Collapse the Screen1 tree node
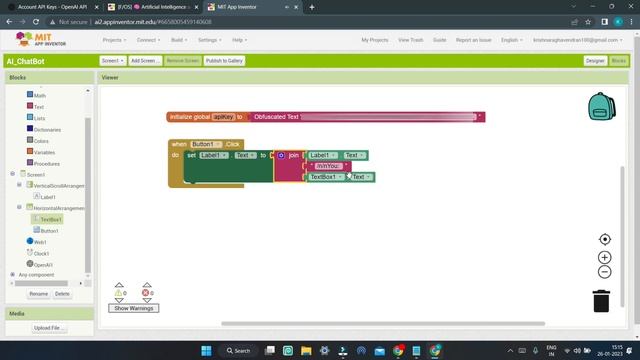 (13, 173)
